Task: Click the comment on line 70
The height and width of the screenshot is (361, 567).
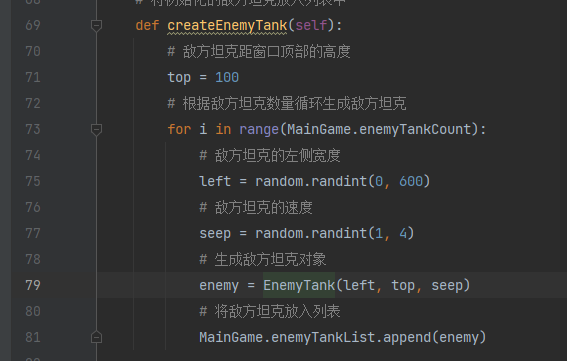Action: (x=259, y=51)
